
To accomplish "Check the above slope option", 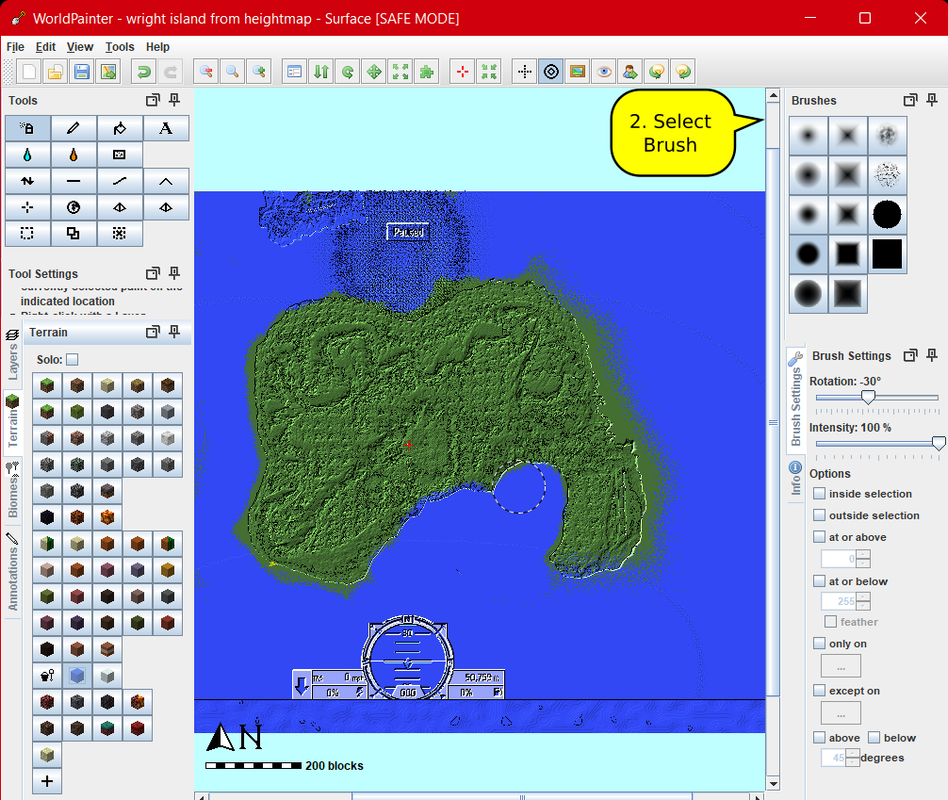I will (819, 738).
